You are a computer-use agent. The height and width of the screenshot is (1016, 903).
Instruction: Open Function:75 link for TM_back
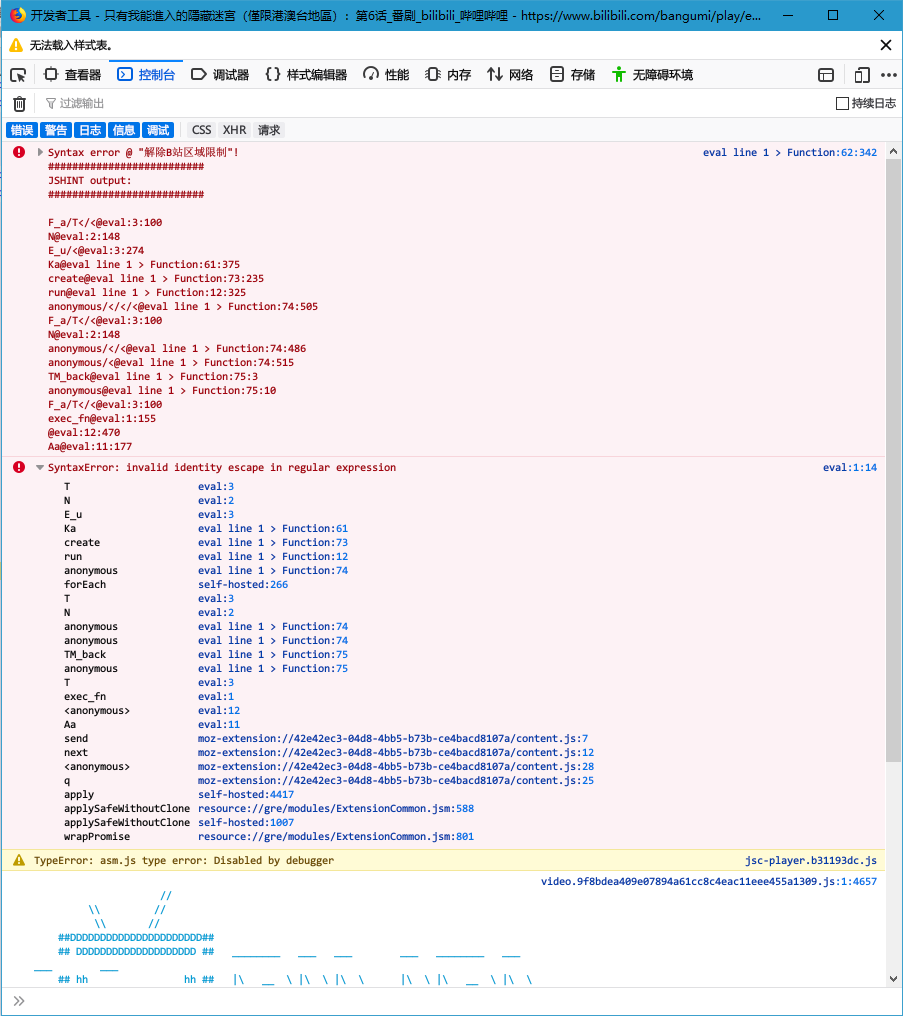[273, 654]
